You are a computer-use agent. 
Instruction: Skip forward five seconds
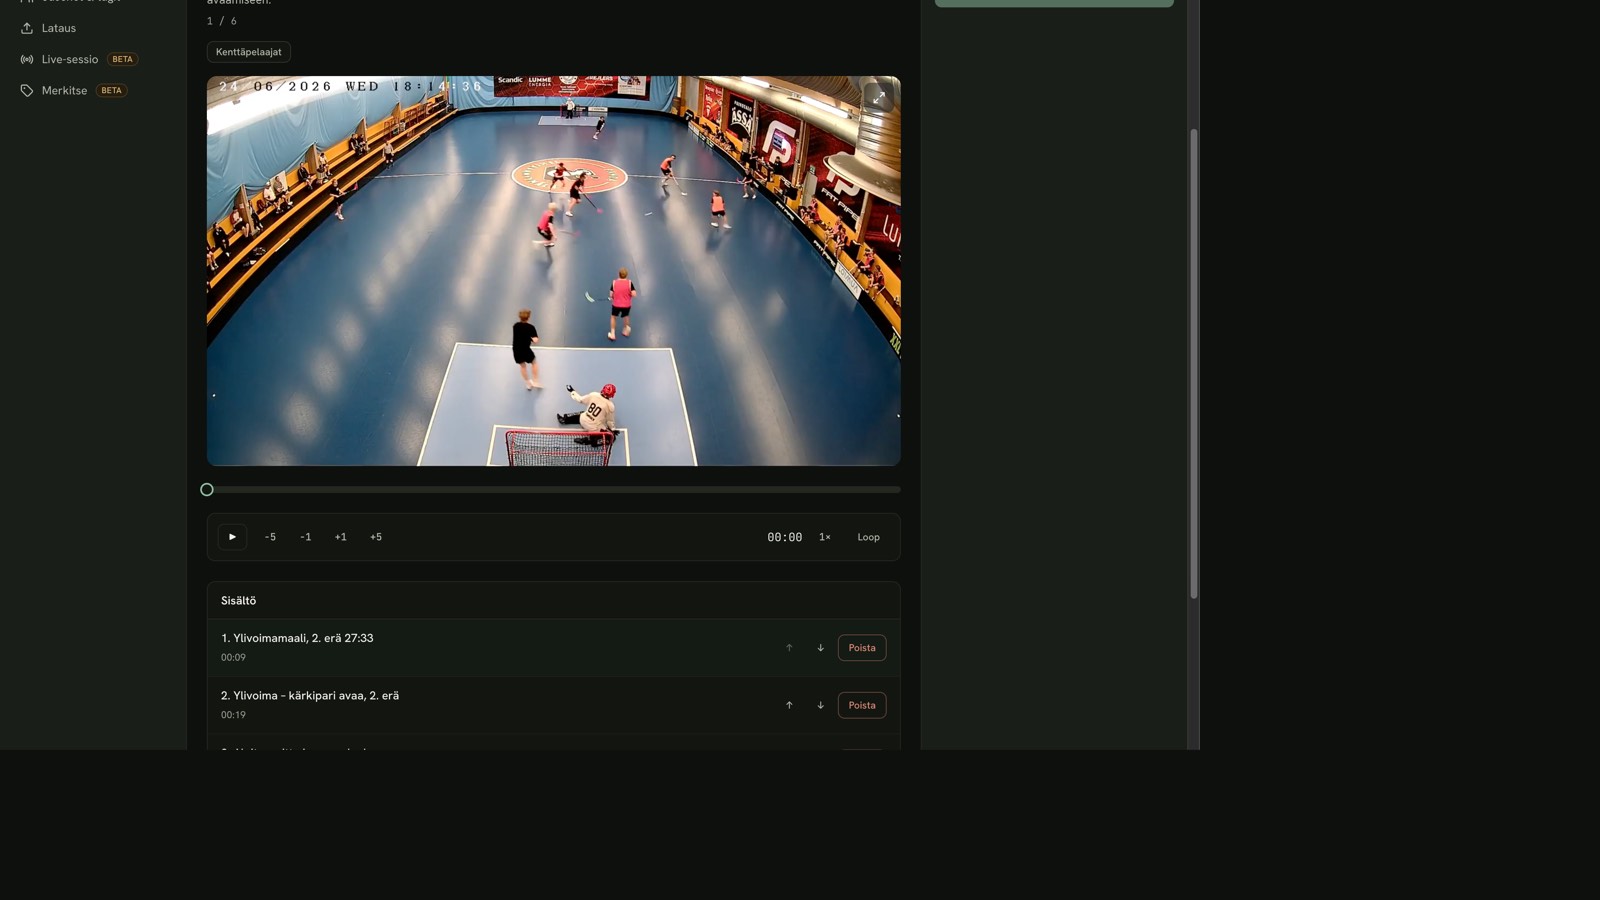(x=376, y=537)
